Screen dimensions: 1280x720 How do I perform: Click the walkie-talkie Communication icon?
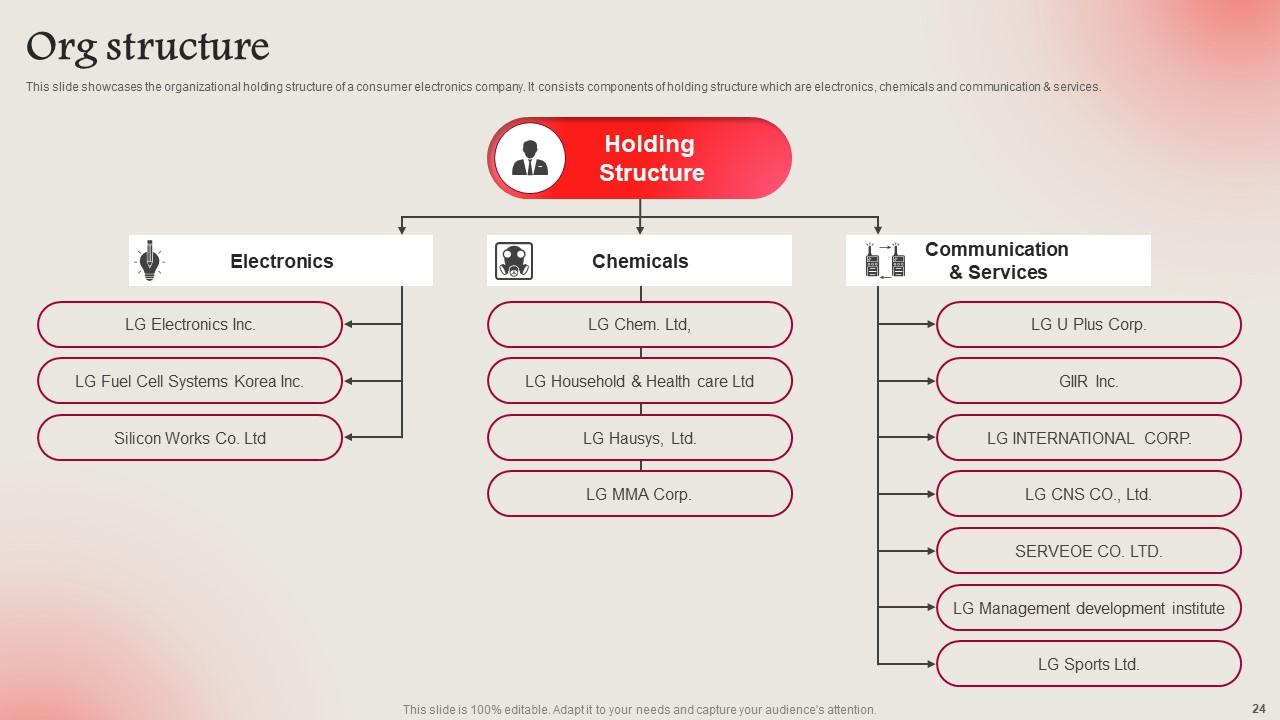tap(884, 260)
